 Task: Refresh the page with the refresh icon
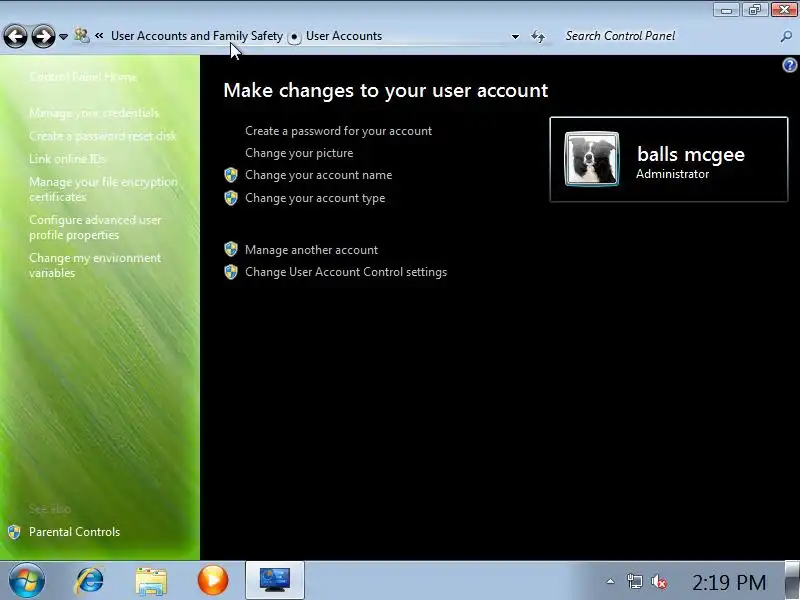pos(538,36)
